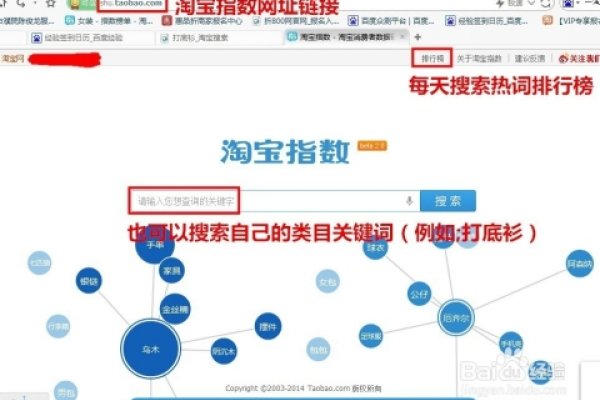The height and width of the screenshot is (400, 600).
Task: Open the 关于淘宝指数 link
Action: pyautogui.click(x=479, y=59)
